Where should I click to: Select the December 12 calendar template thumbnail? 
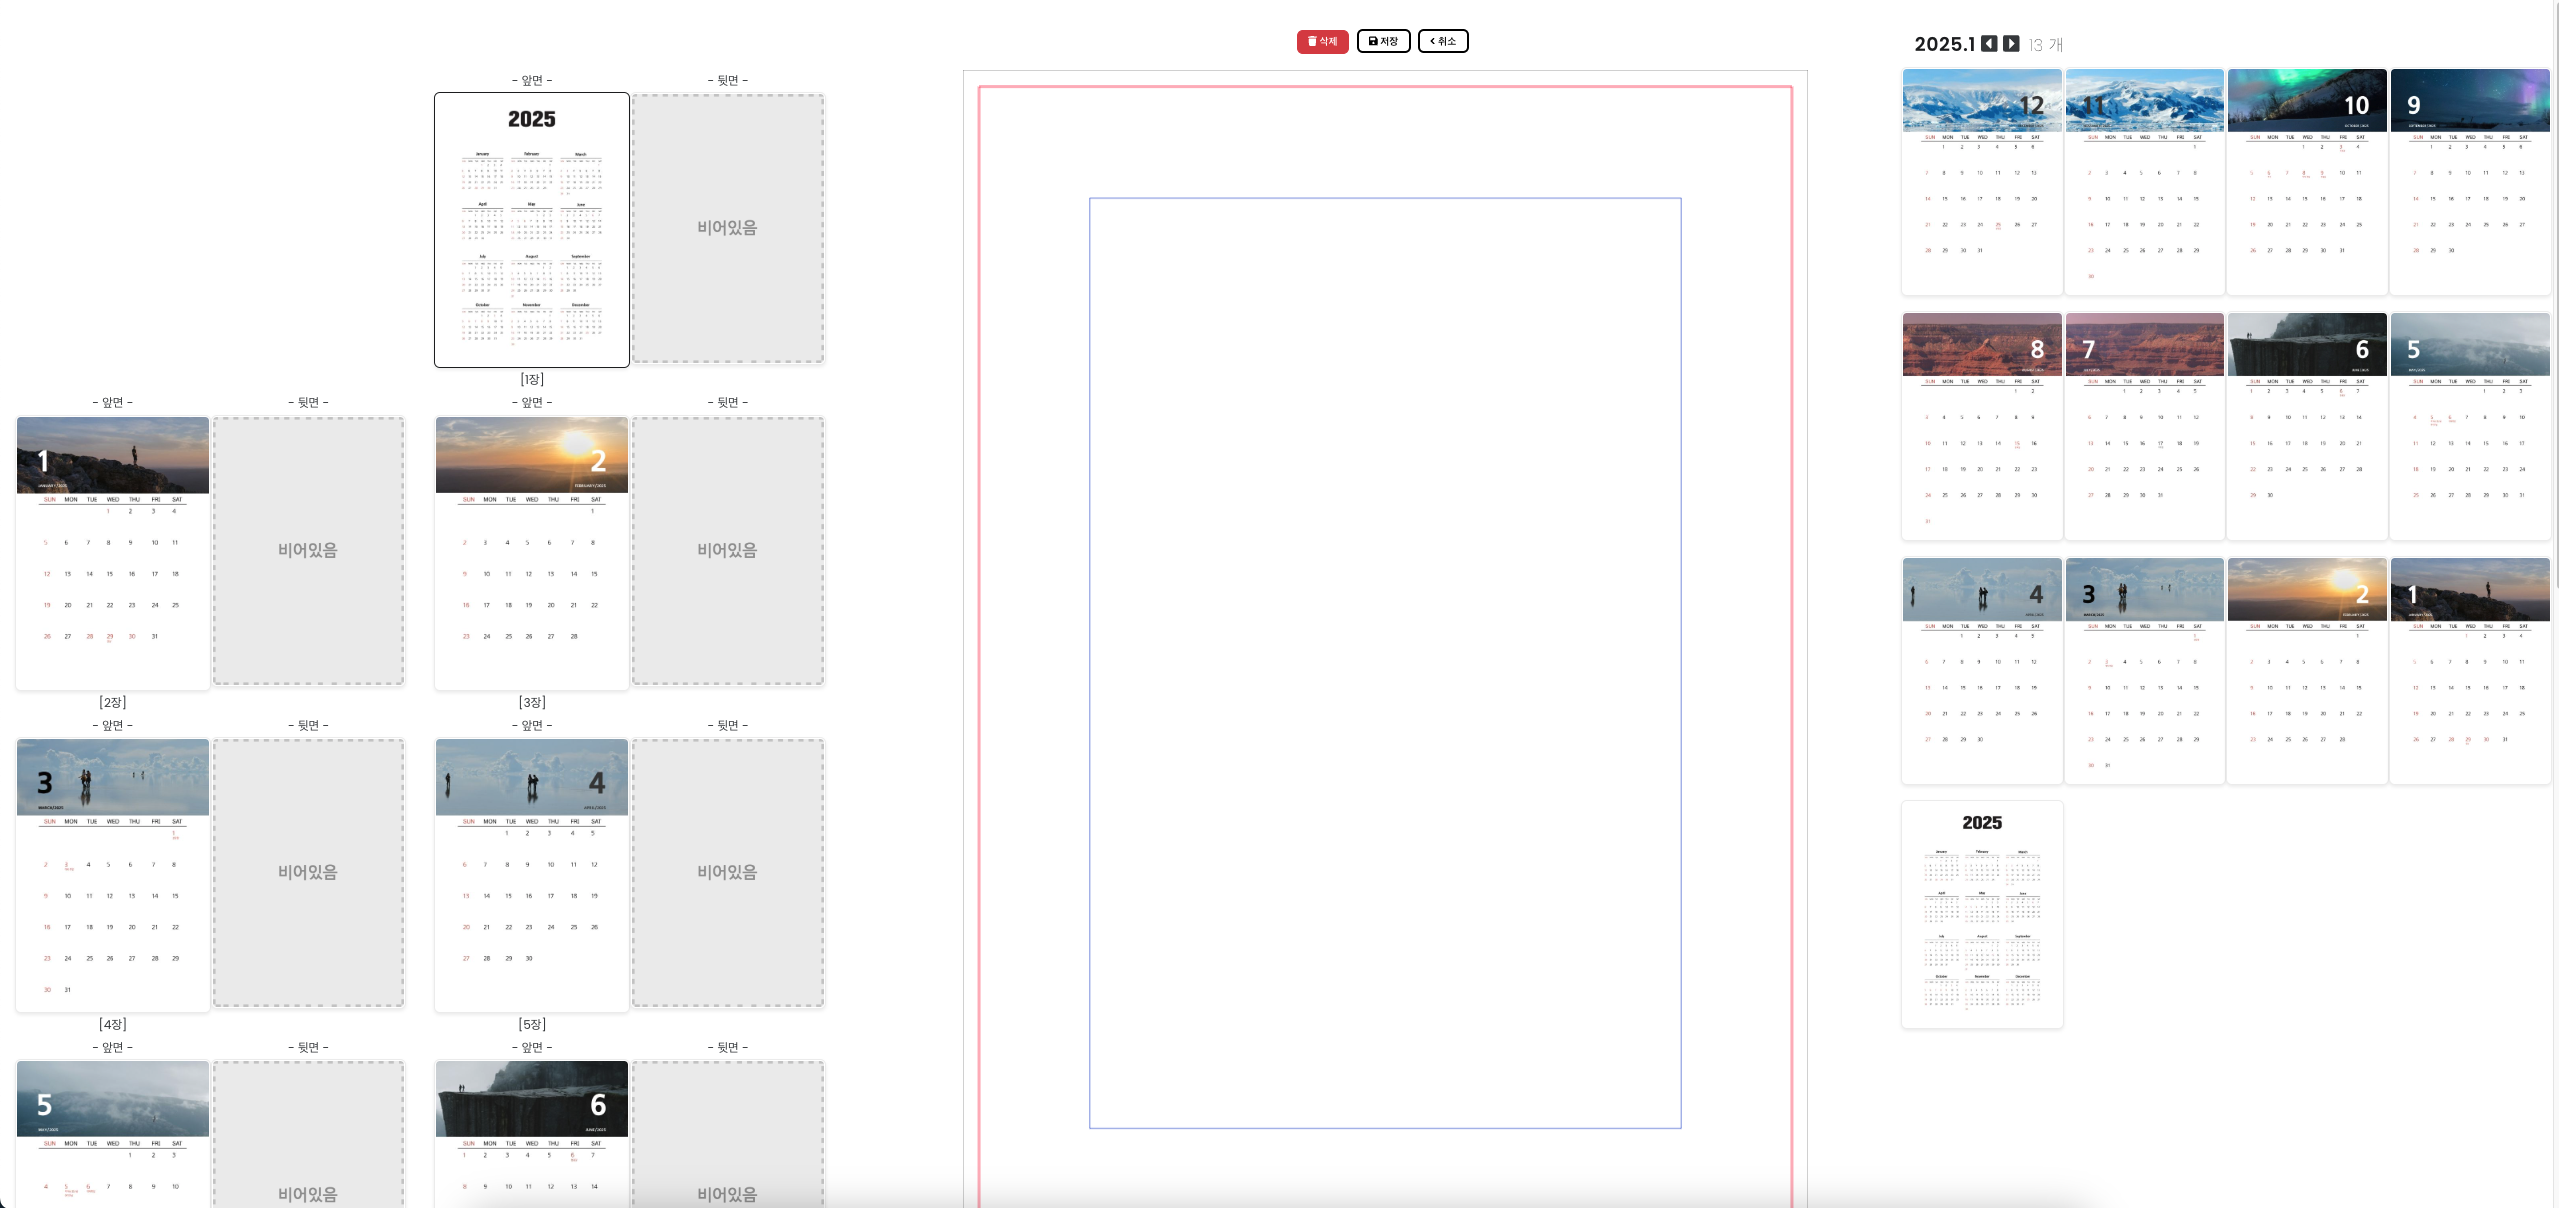coord(1981,182)
